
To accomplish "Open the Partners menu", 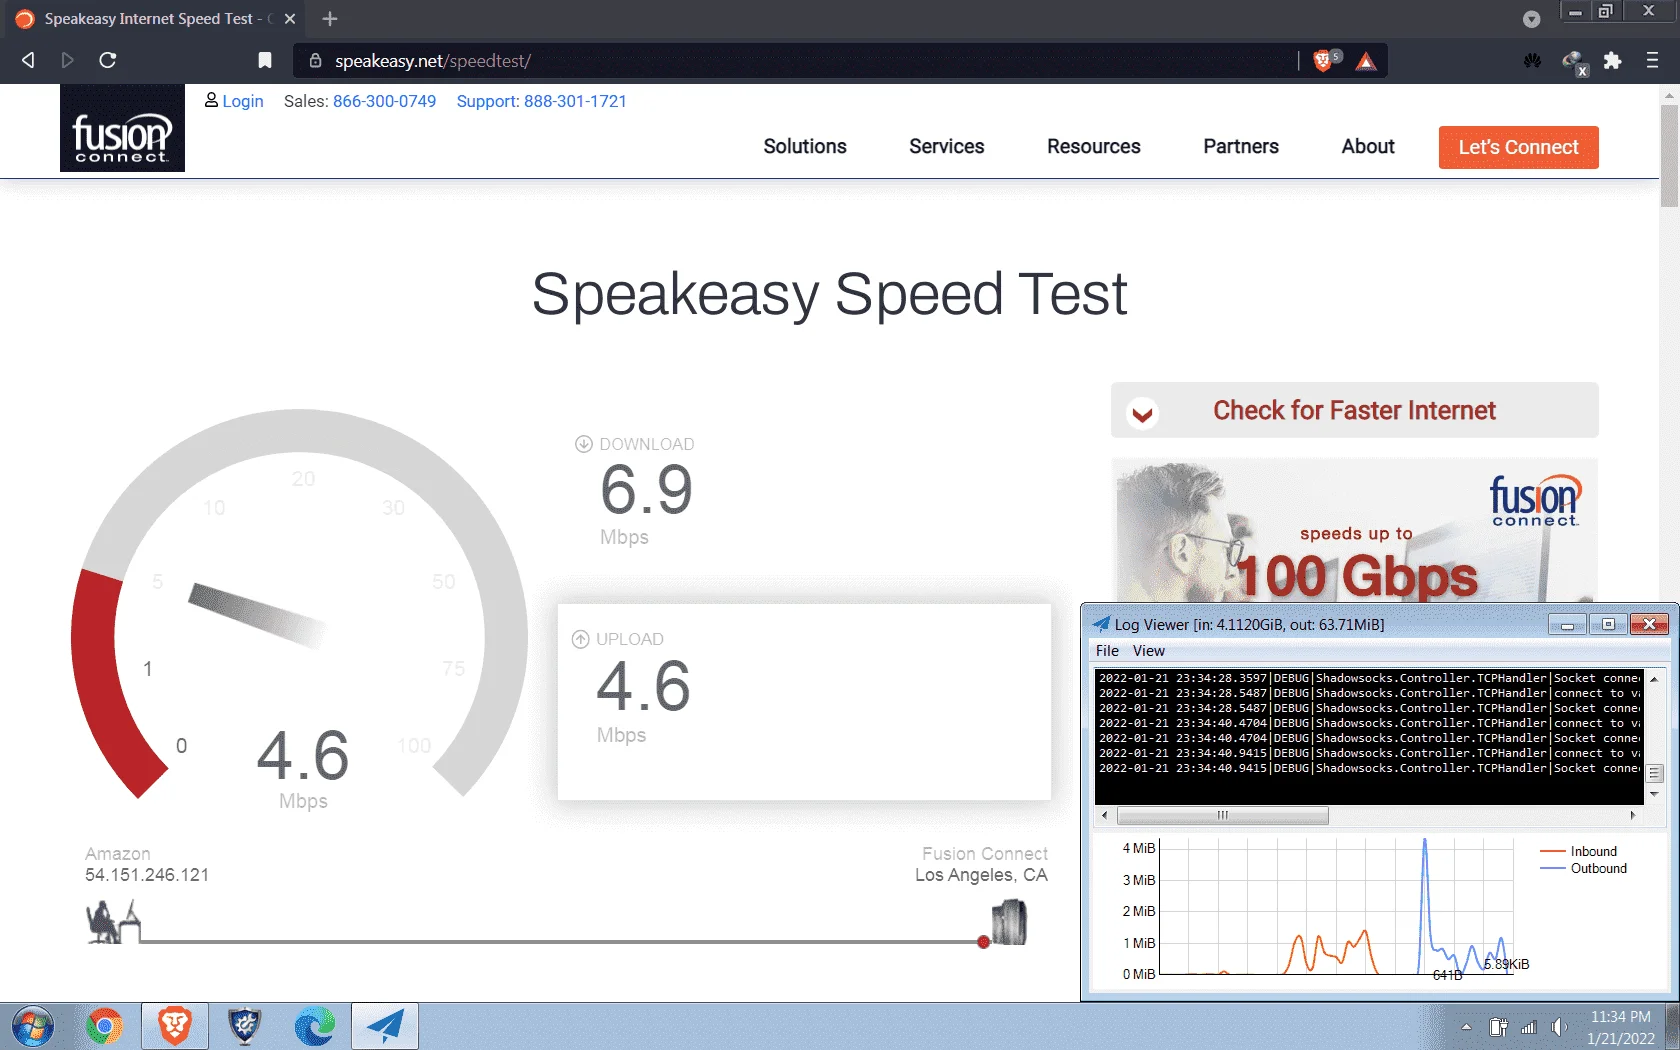I will click(1240, 146).
